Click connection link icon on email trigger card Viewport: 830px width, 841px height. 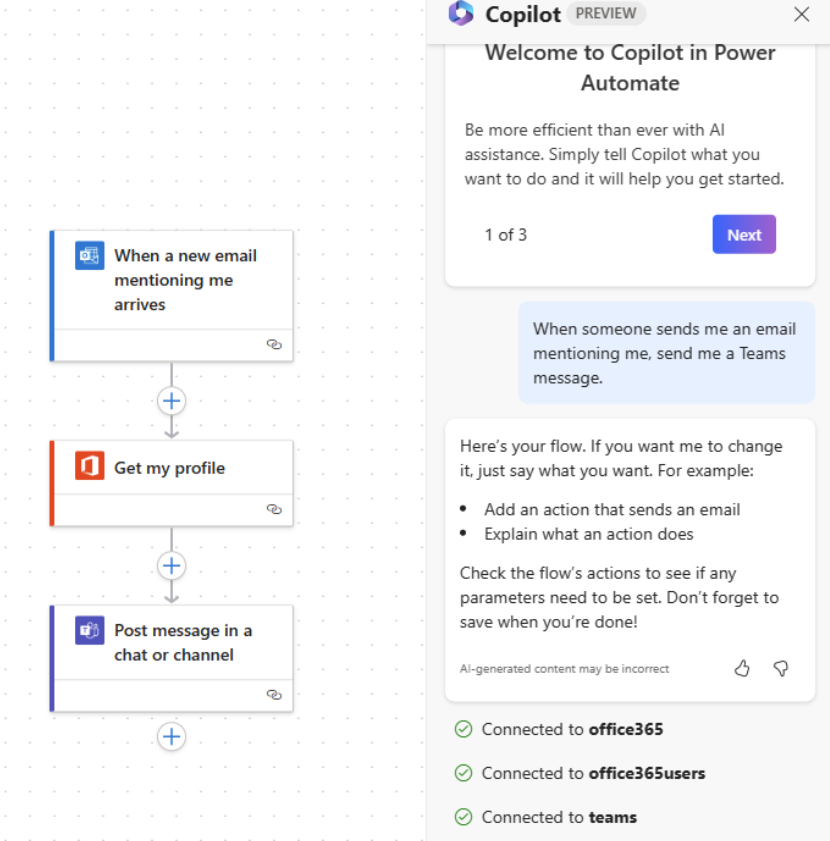click(274, 344)
